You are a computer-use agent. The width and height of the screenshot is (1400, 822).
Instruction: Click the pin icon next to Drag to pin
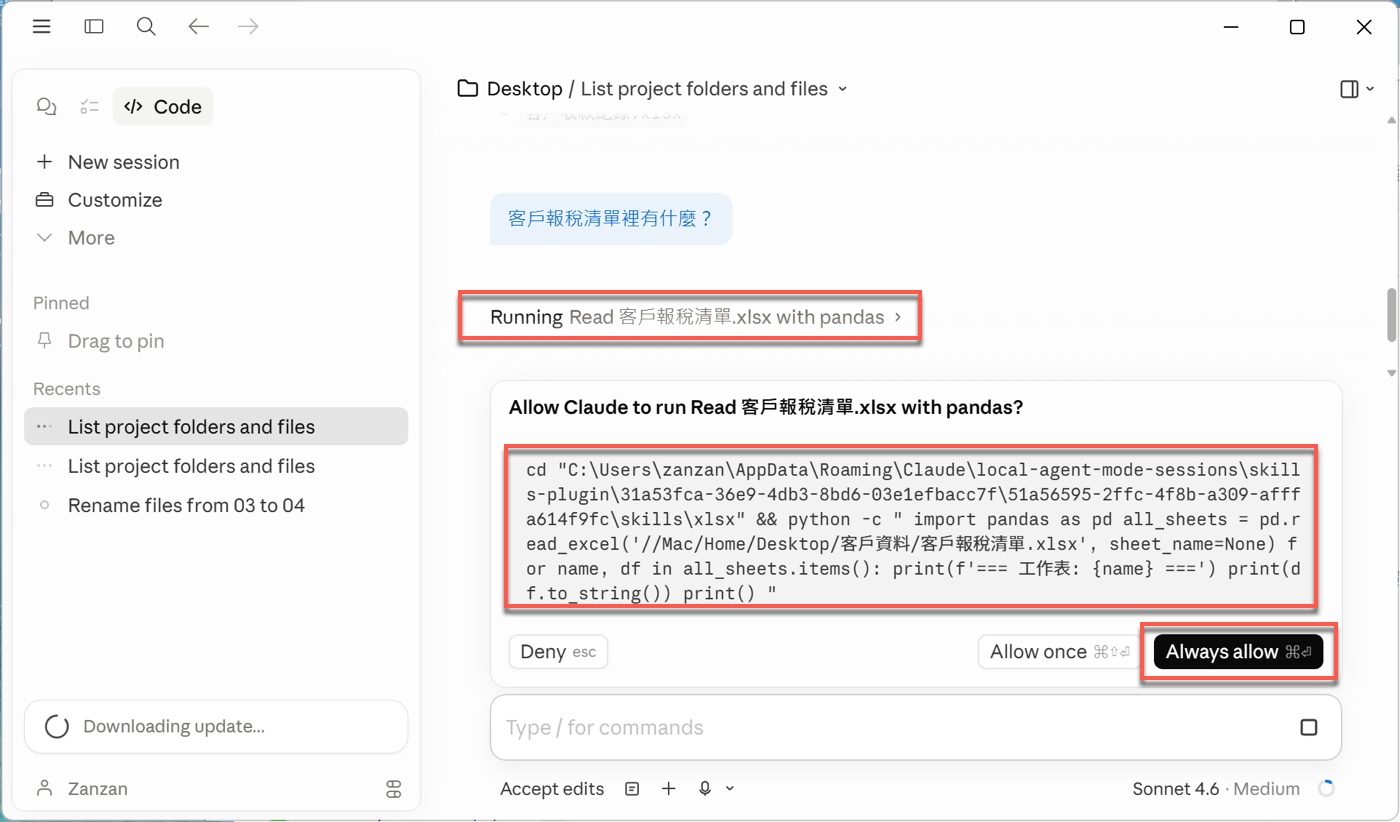(45, 341)
